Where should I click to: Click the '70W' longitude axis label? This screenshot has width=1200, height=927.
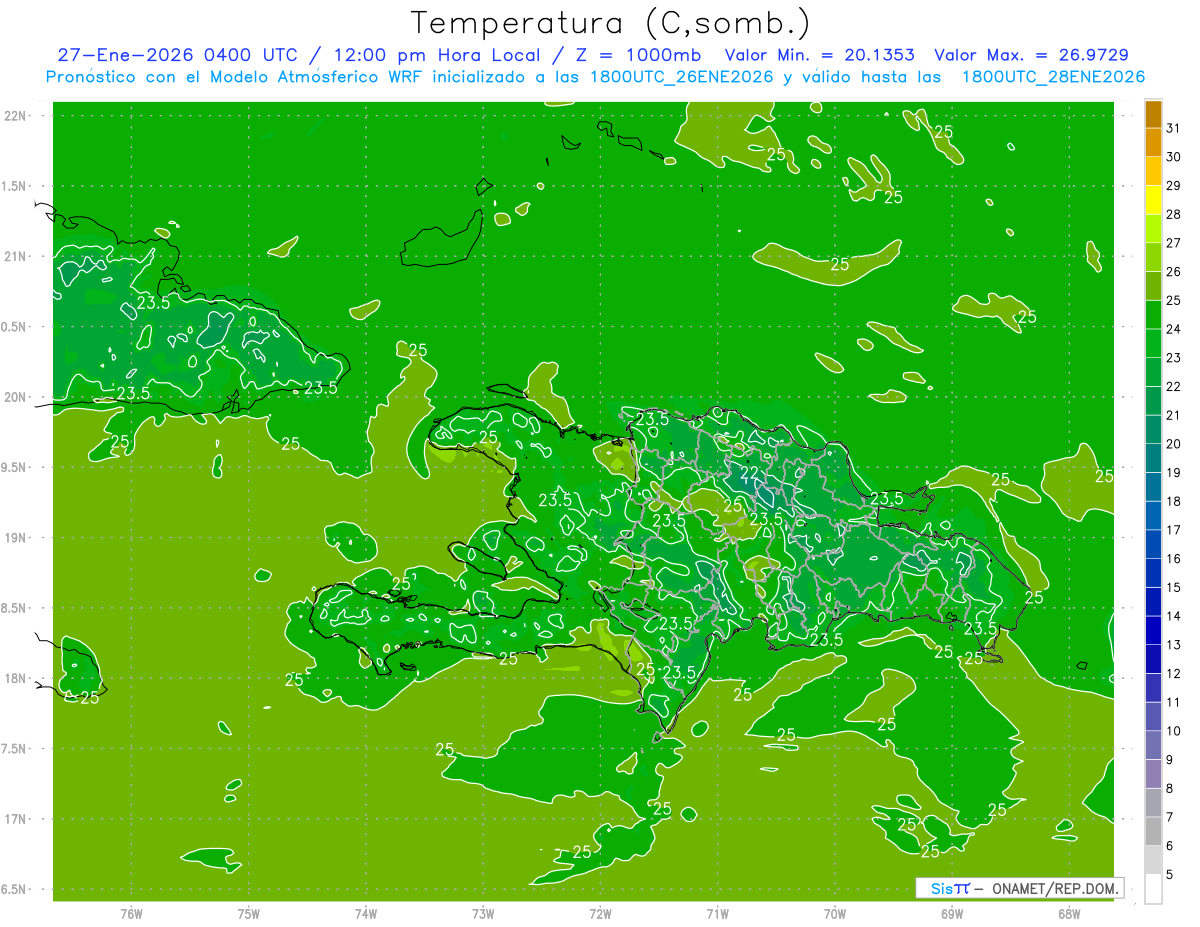point(834,914)
